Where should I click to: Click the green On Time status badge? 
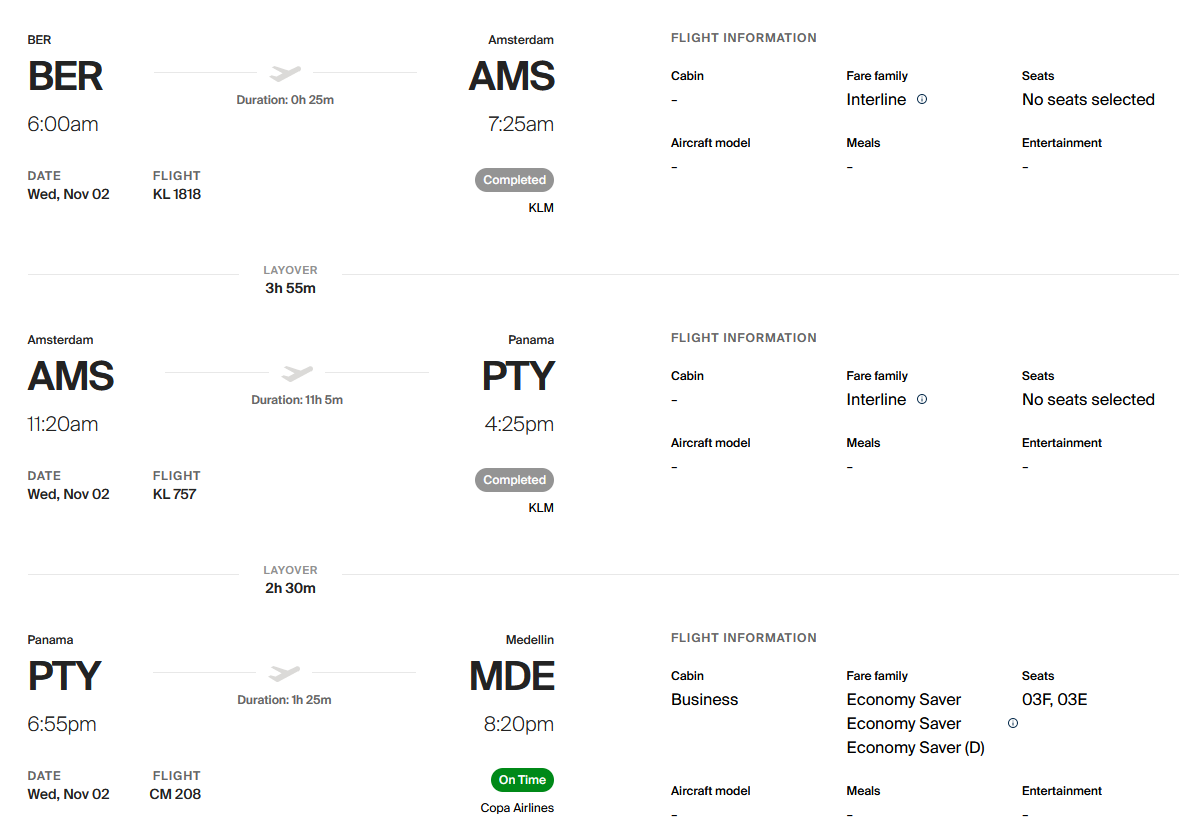[522, 780]
